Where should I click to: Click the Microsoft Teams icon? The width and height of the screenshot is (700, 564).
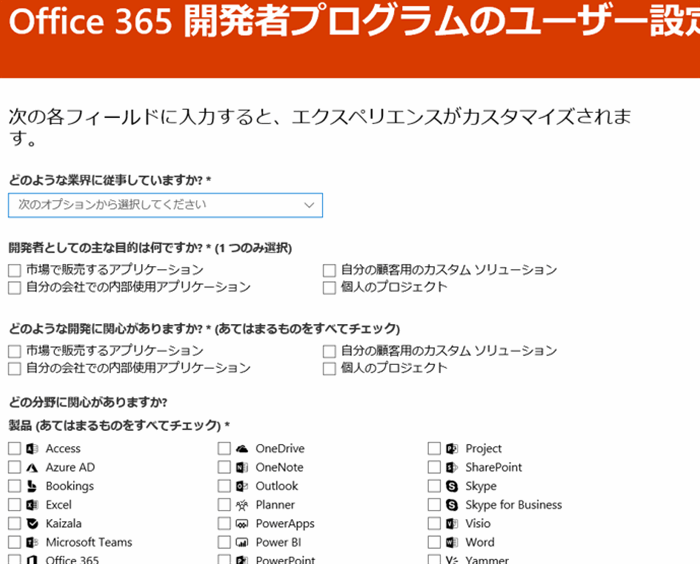point(32,542)
